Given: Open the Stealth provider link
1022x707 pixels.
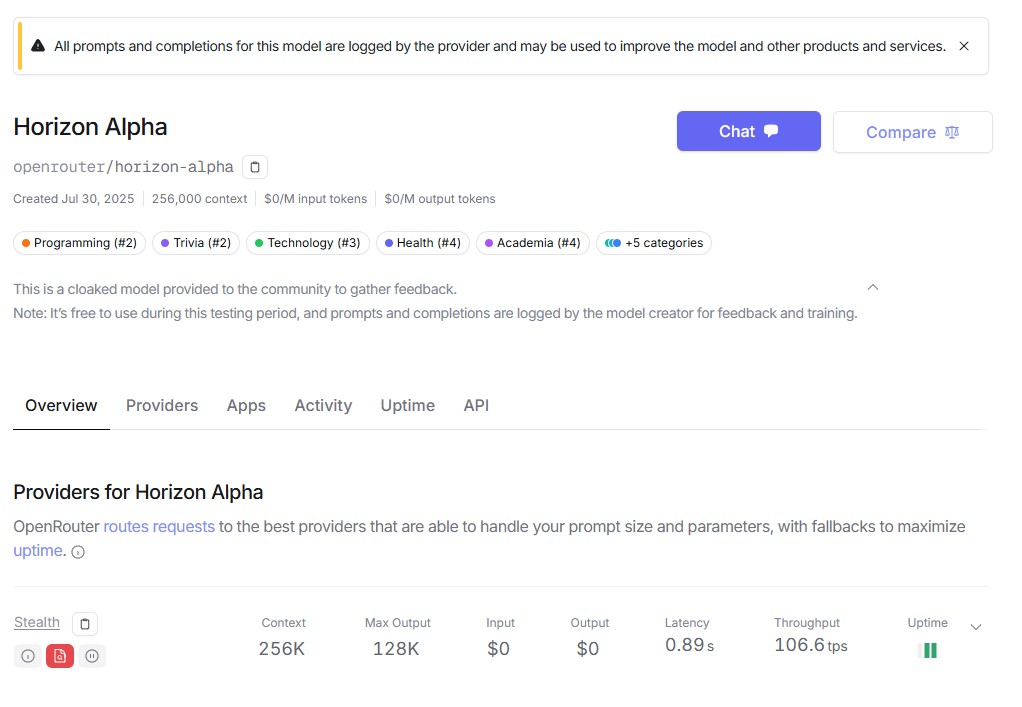Looking at the screenshot, I should point(37,622).
